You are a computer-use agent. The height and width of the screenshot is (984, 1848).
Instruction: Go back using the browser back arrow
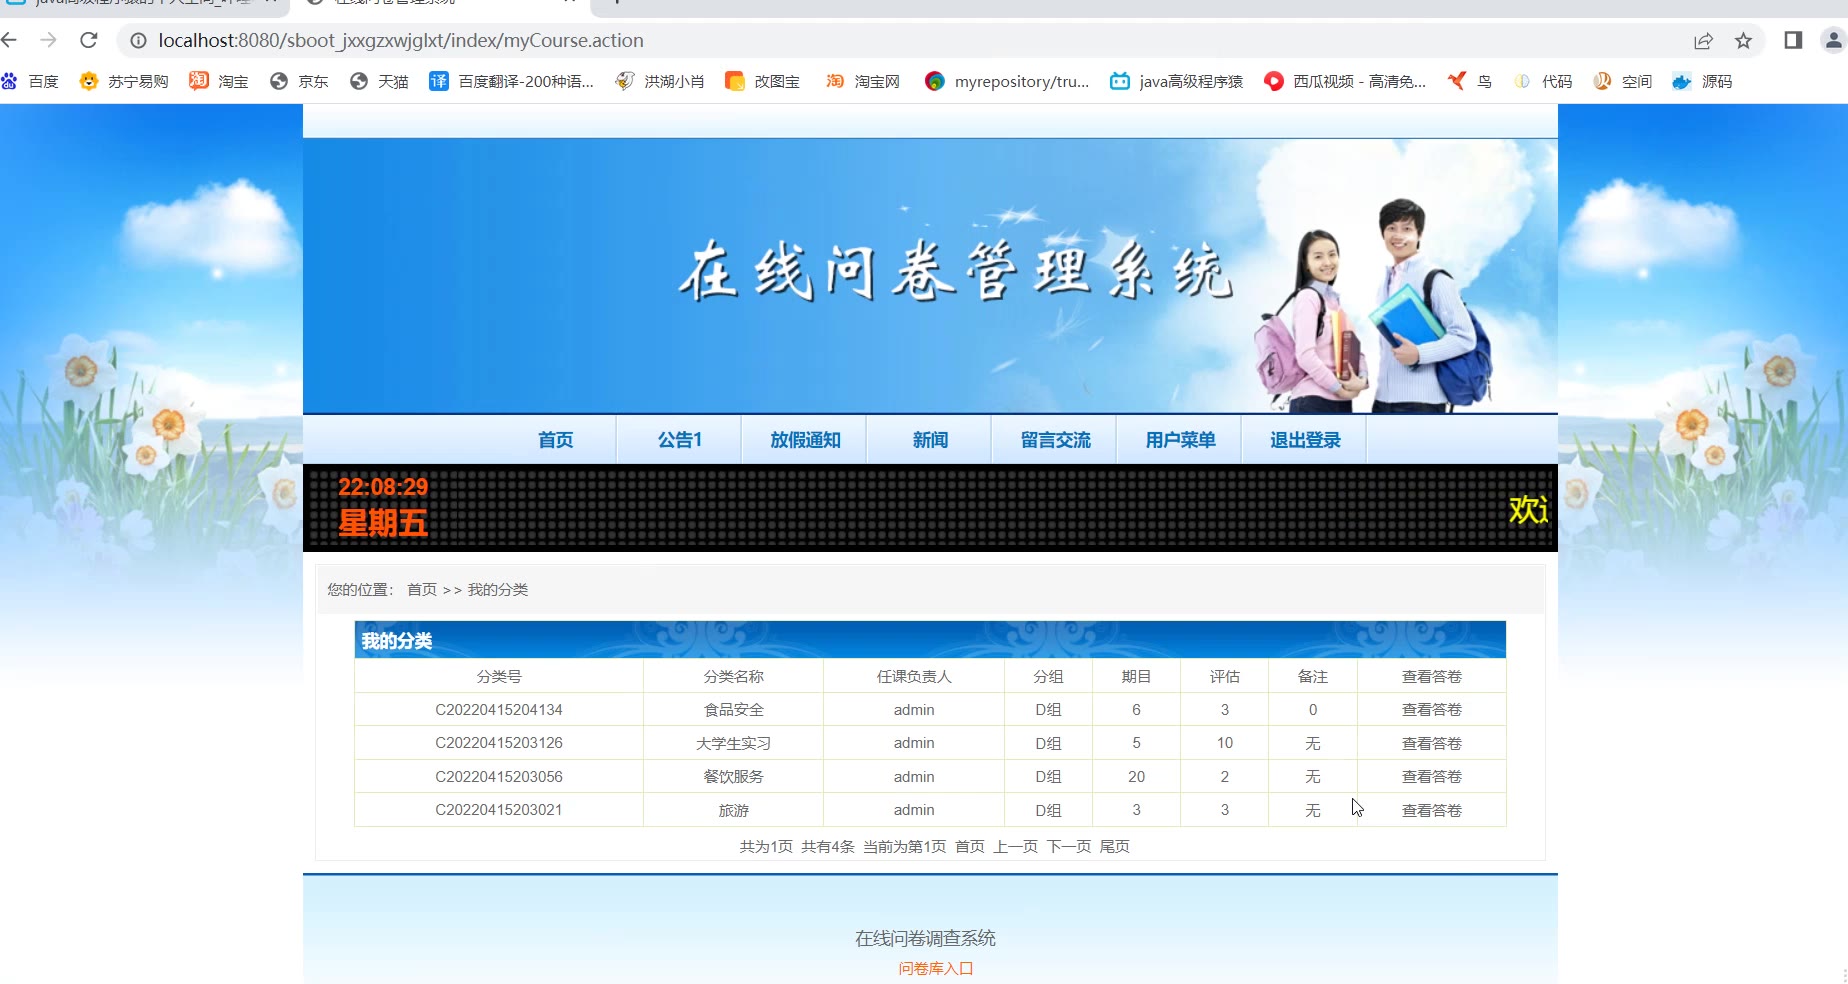coord(10,40)
